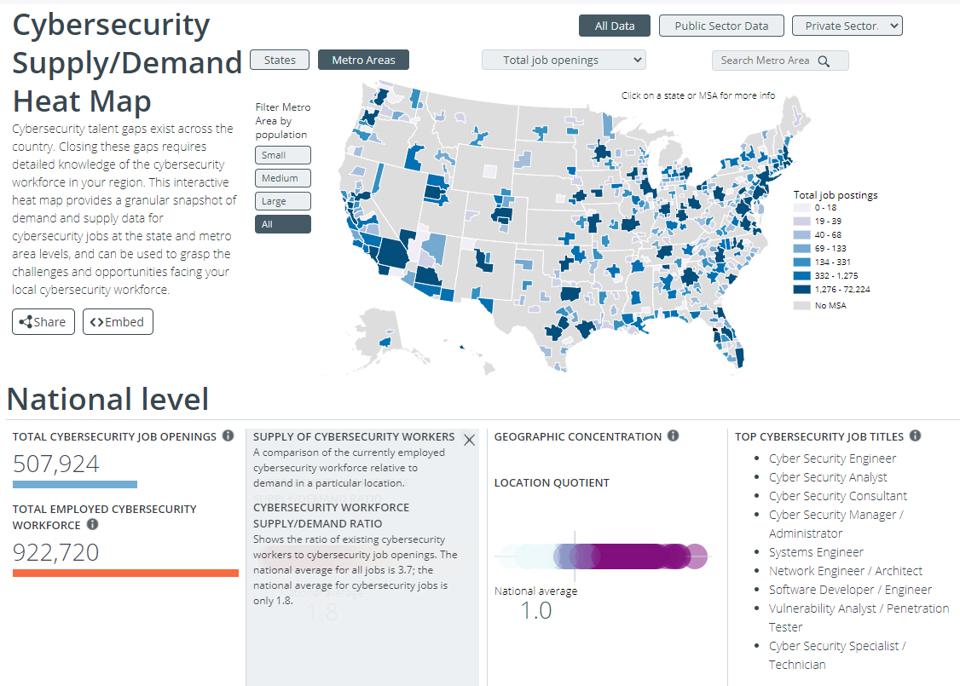Screen dimensions: 960x686
Task: Filter metro areas by Medium population
Action: pyautogui.click(x=282, y=178)
